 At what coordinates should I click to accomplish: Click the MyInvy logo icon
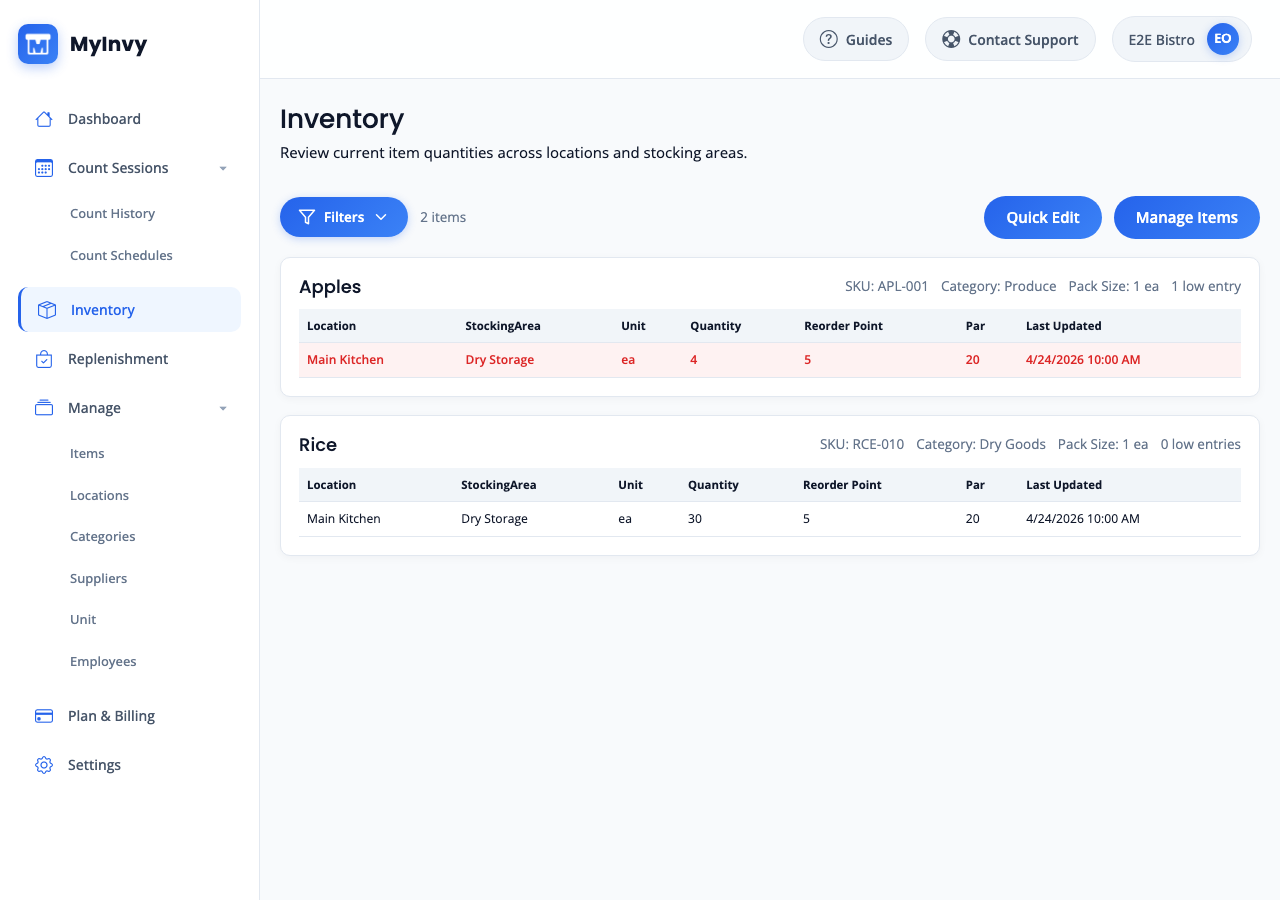38,44
